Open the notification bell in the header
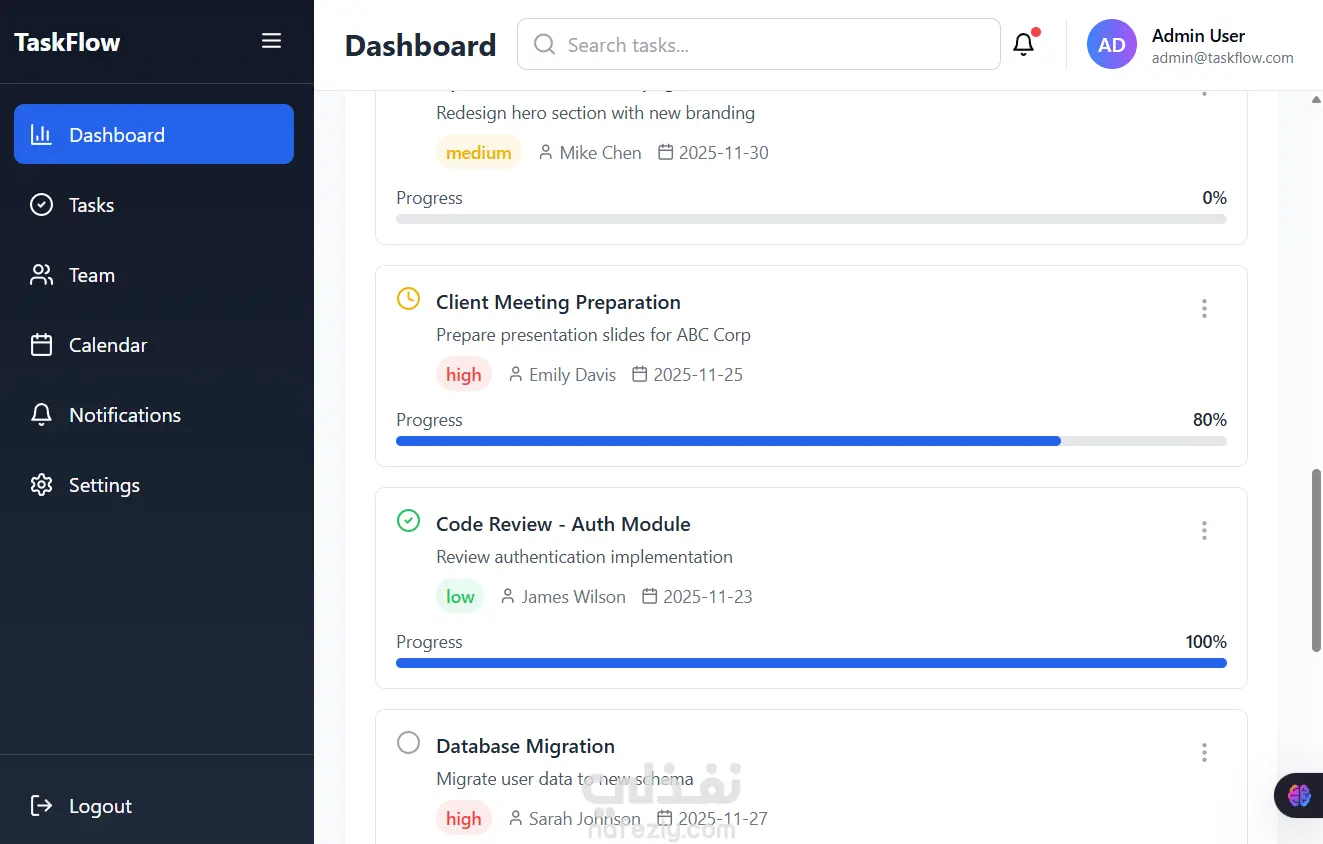This screenshot has width=1323, height=844. 1024,44
